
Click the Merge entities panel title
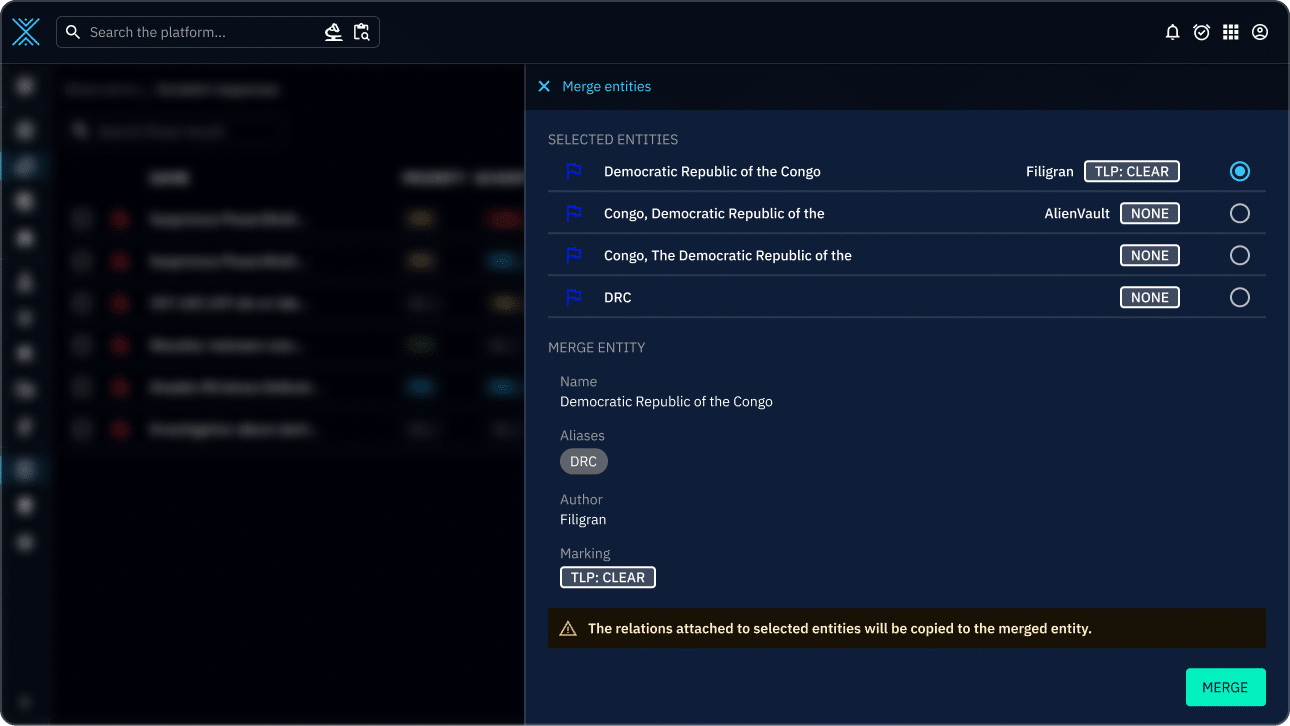point(606,87)
